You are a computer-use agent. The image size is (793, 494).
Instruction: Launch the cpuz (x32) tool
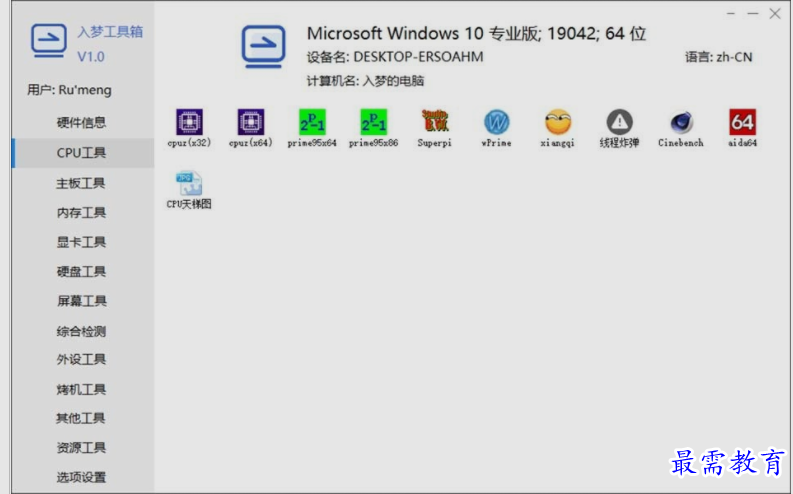tap(189, 127)
